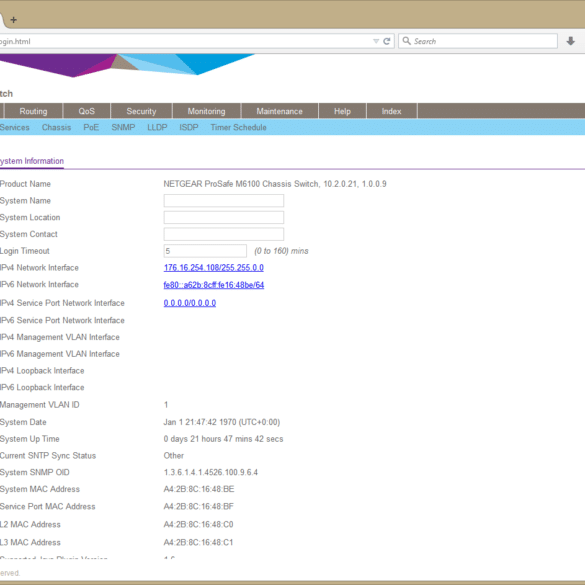The width and height of the screenshot is (585, 585).
Task: Click the Login Timeout field
Action: 205,251
